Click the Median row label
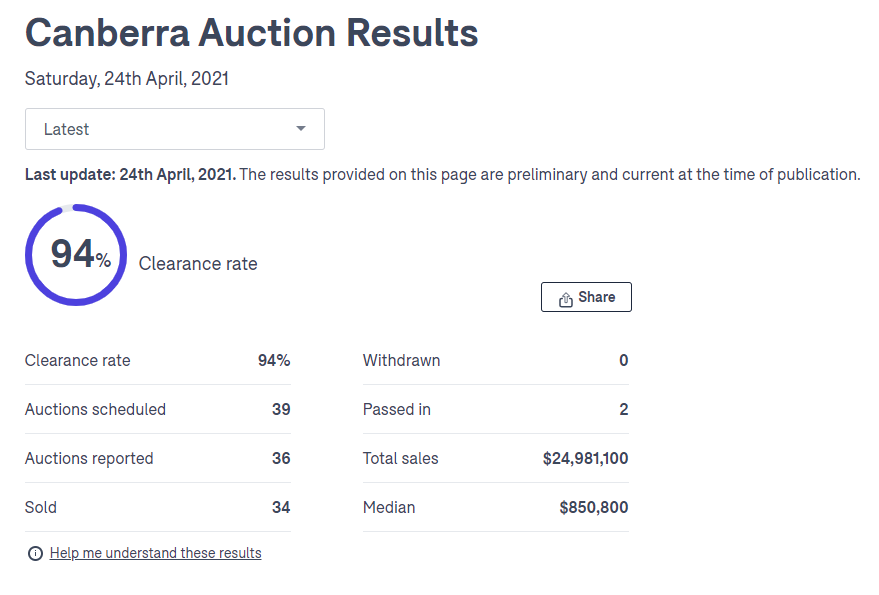The image size is (879, 595). tap(389, 508)
